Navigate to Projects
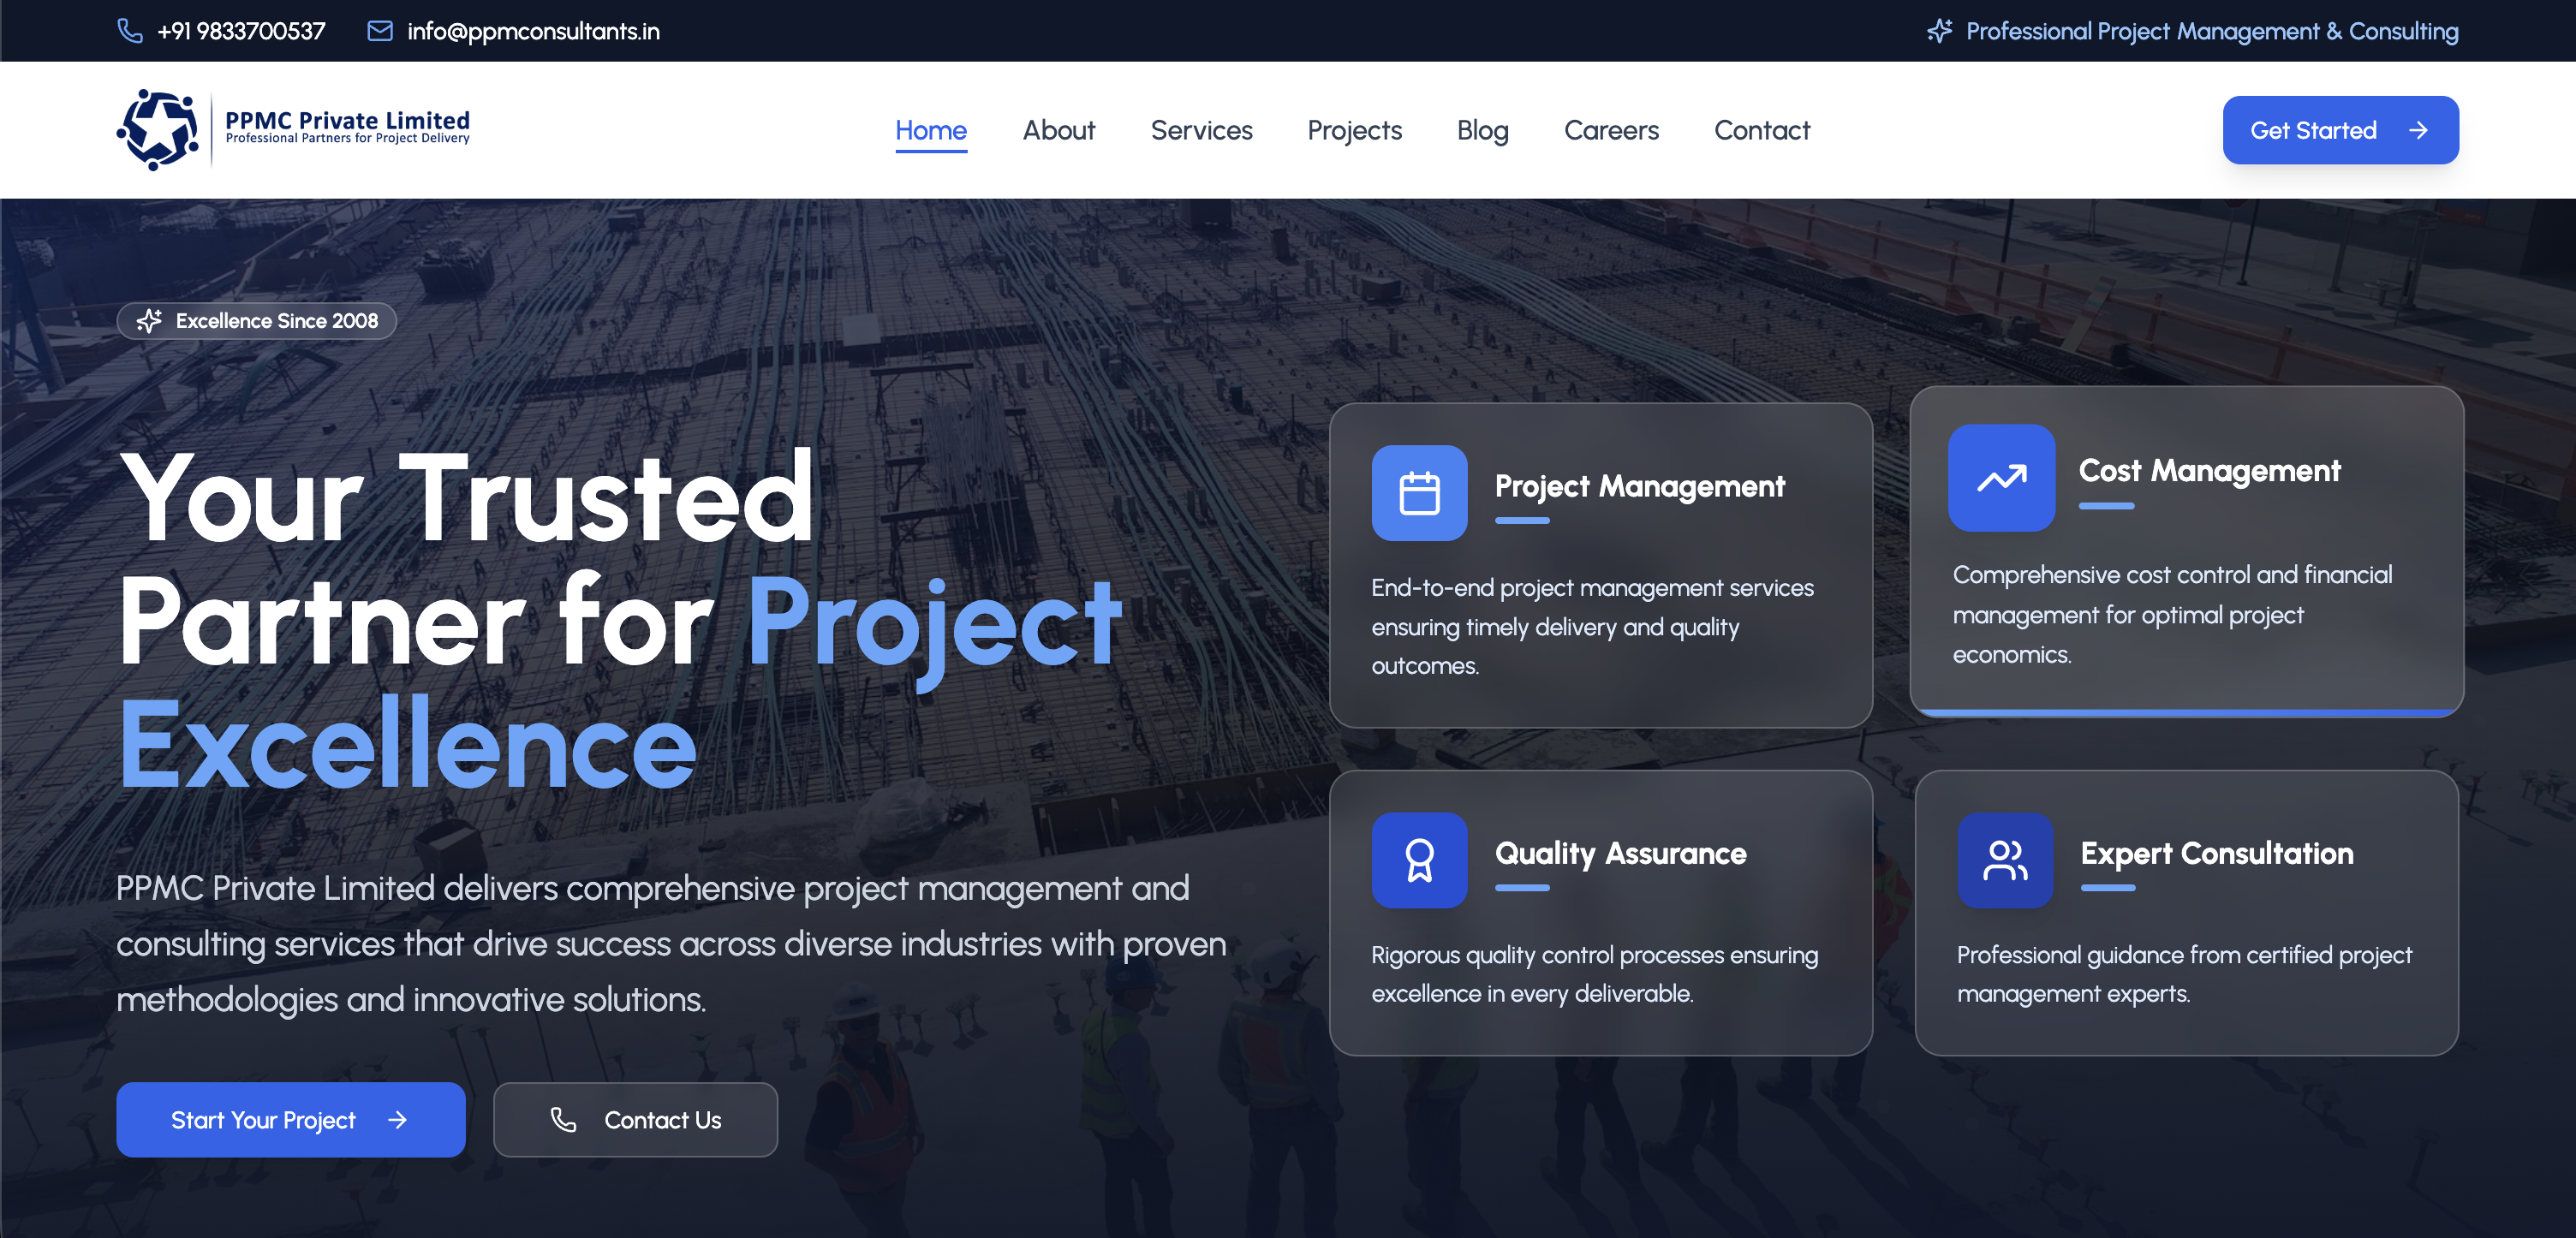Viewport: 2576px width, 1238px height. point(1354,130)
